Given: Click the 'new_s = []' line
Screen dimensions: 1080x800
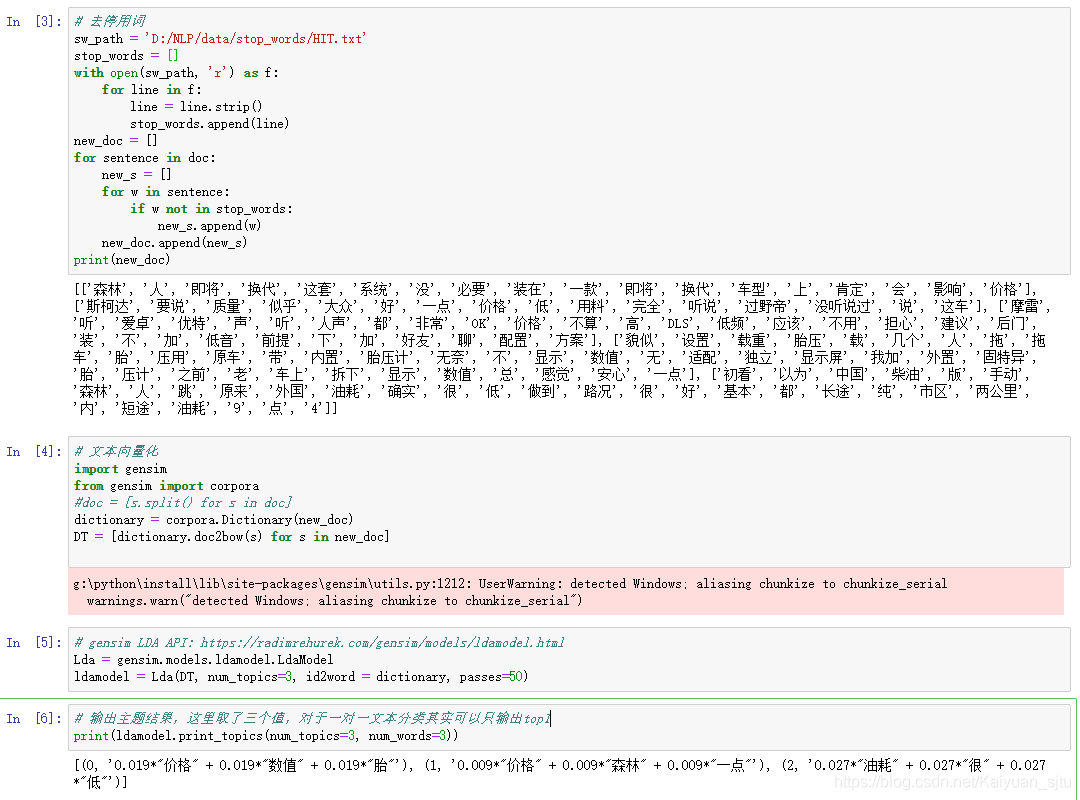Looking at the screenshot, I should tap(136, 174).
